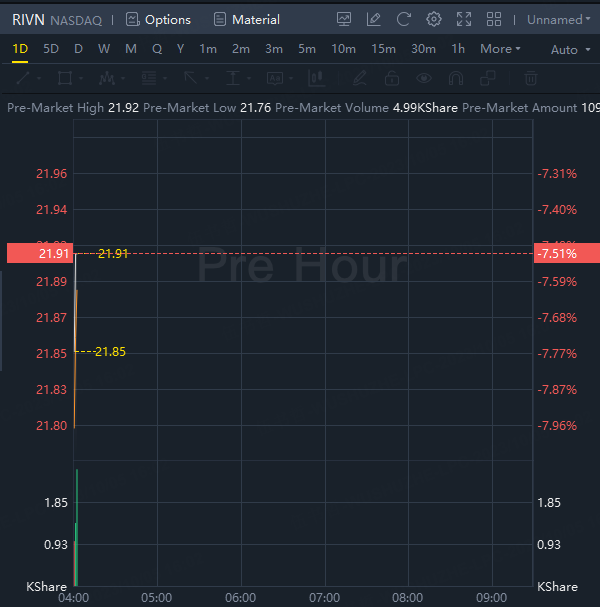Open the Auto scaling dropdown
600x607 pixels.
(569, 50)
